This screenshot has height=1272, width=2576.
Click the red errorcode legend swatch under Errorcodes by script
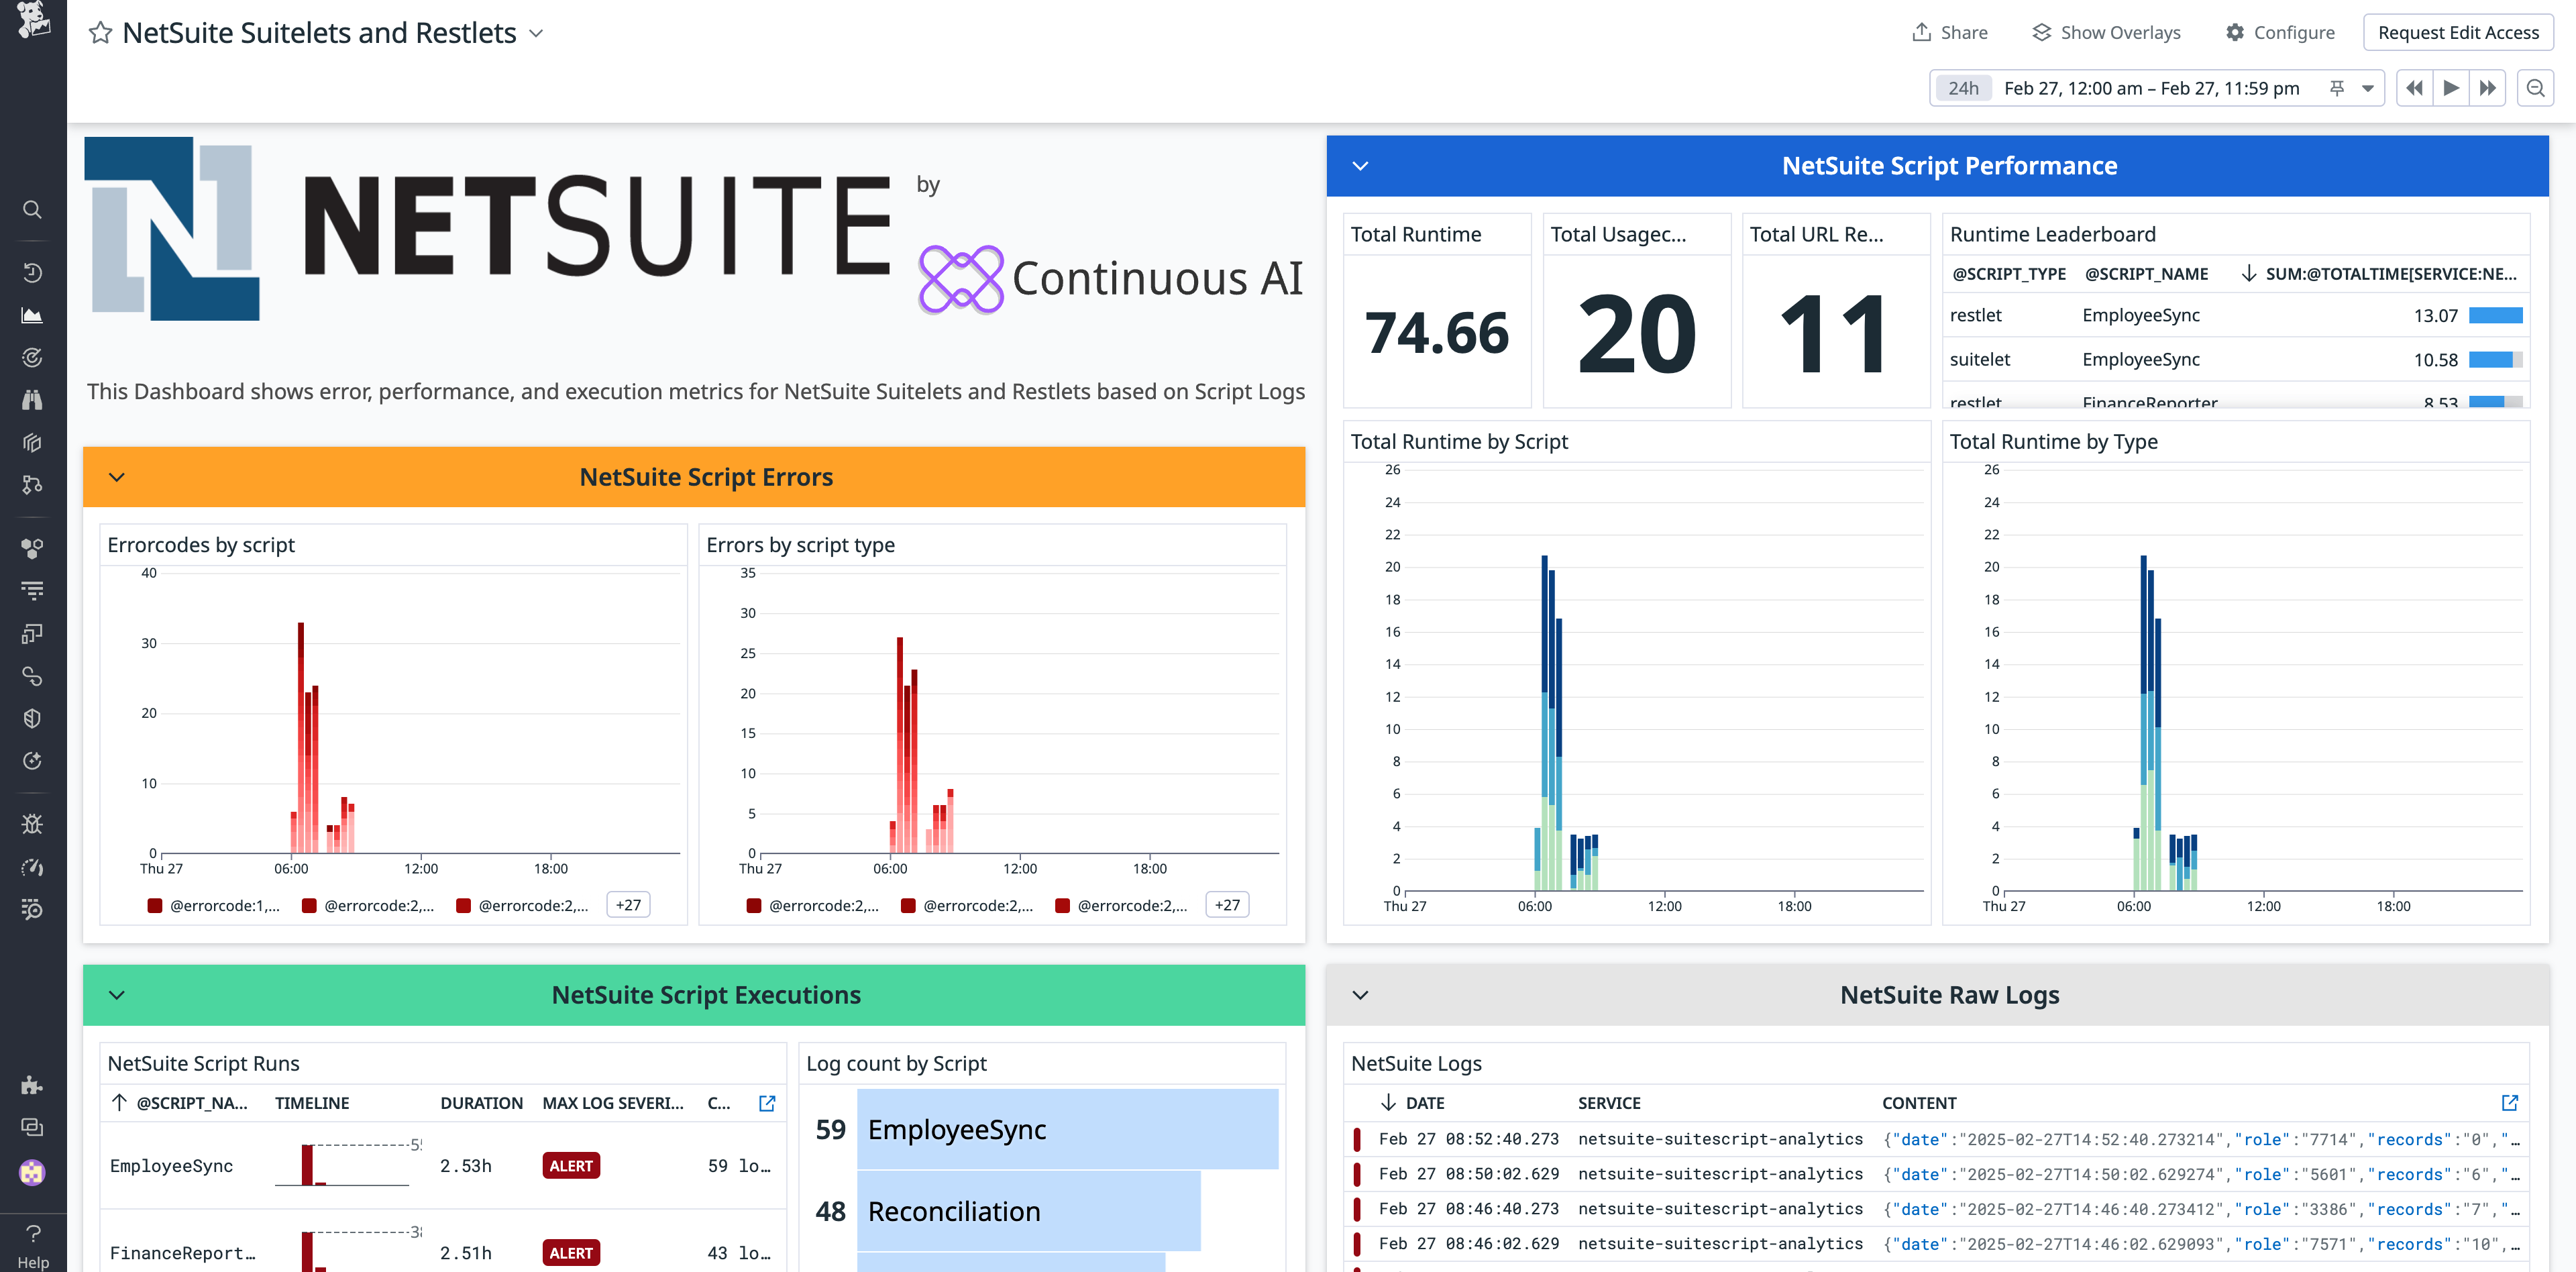155,905
